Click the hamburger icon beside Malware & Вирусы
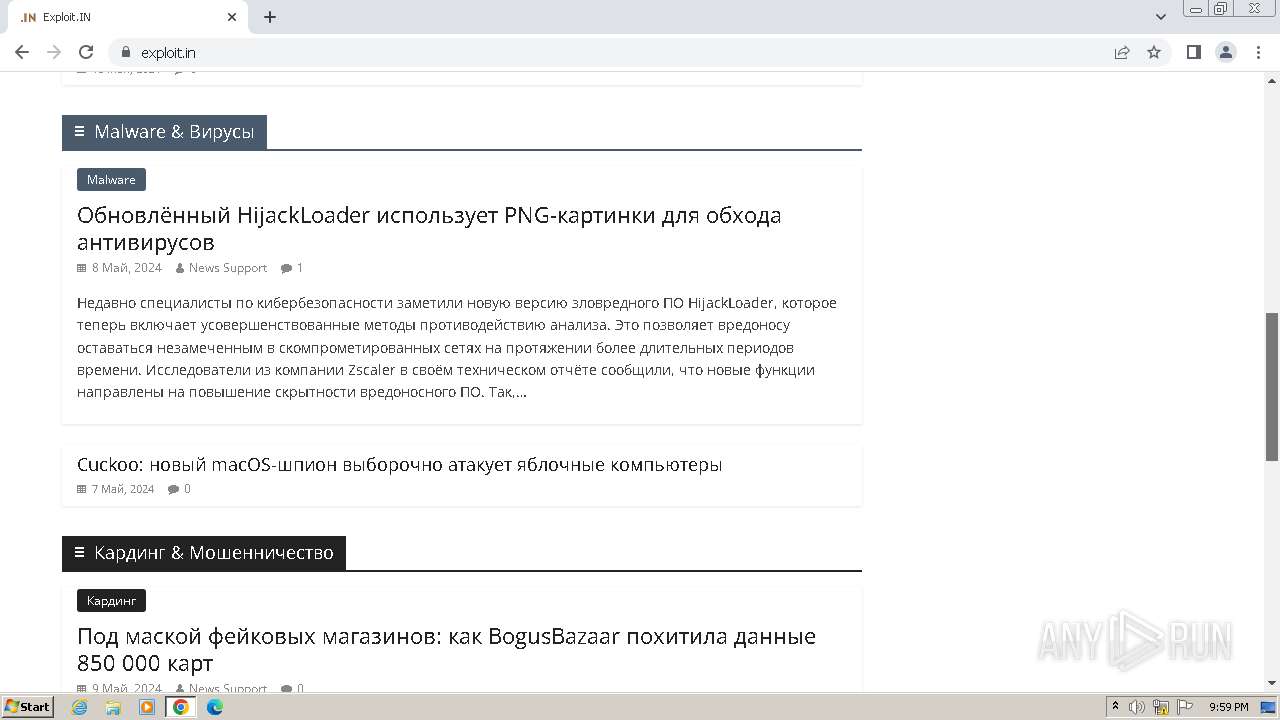1280x720 pixels. (79, 132)
